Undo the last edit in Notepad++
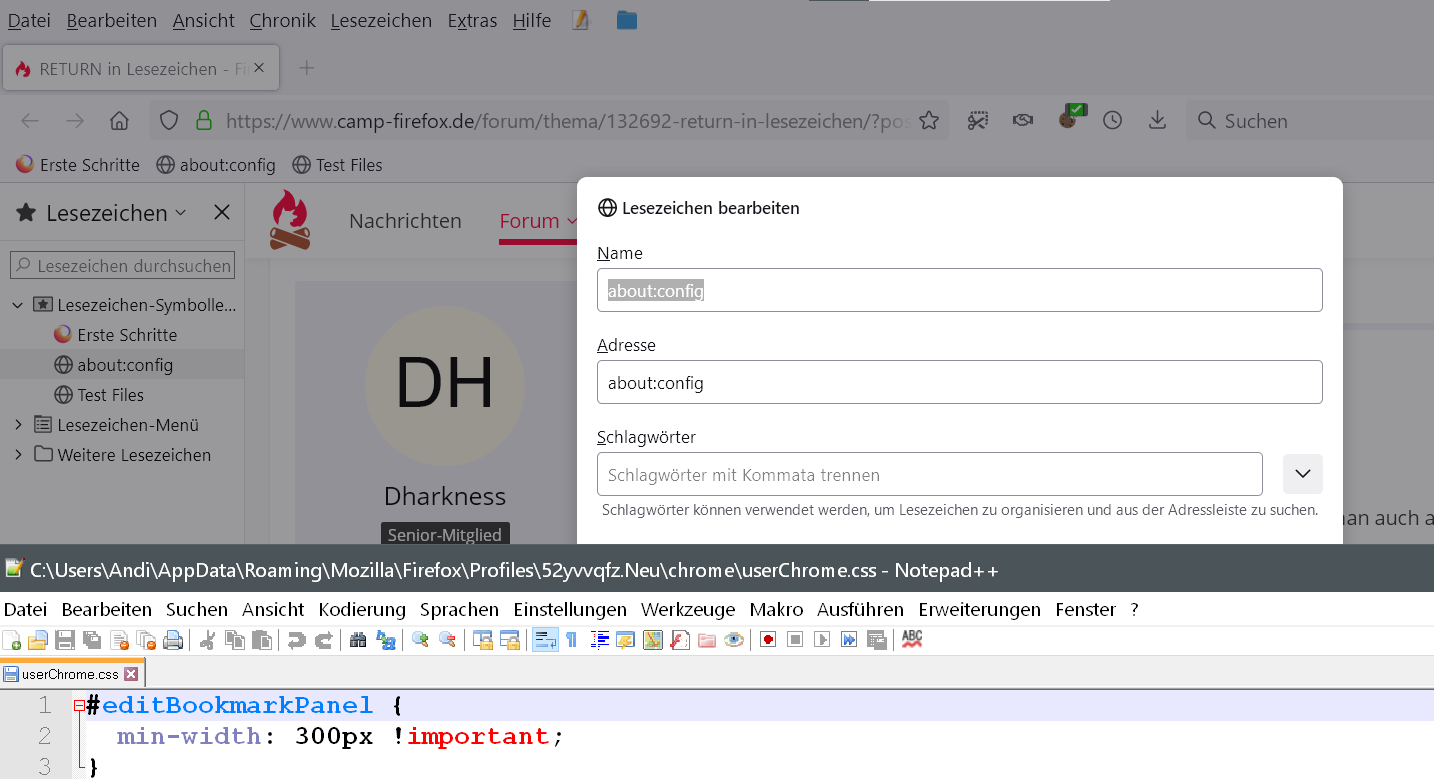Image resolution: width=1434 pixels, height=779 pixels. point(297,640)
